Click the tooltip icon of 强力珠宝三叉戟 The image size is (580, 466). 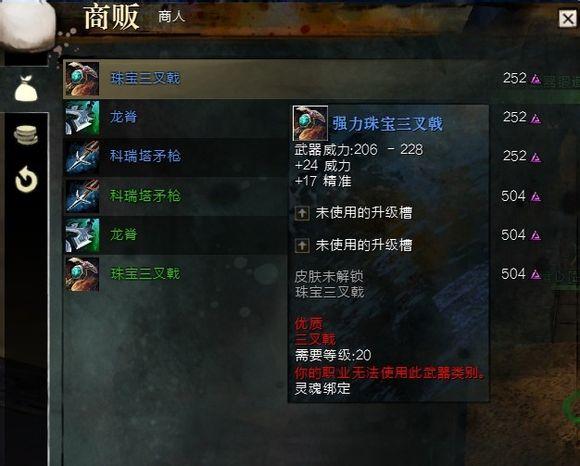(310, 123)
